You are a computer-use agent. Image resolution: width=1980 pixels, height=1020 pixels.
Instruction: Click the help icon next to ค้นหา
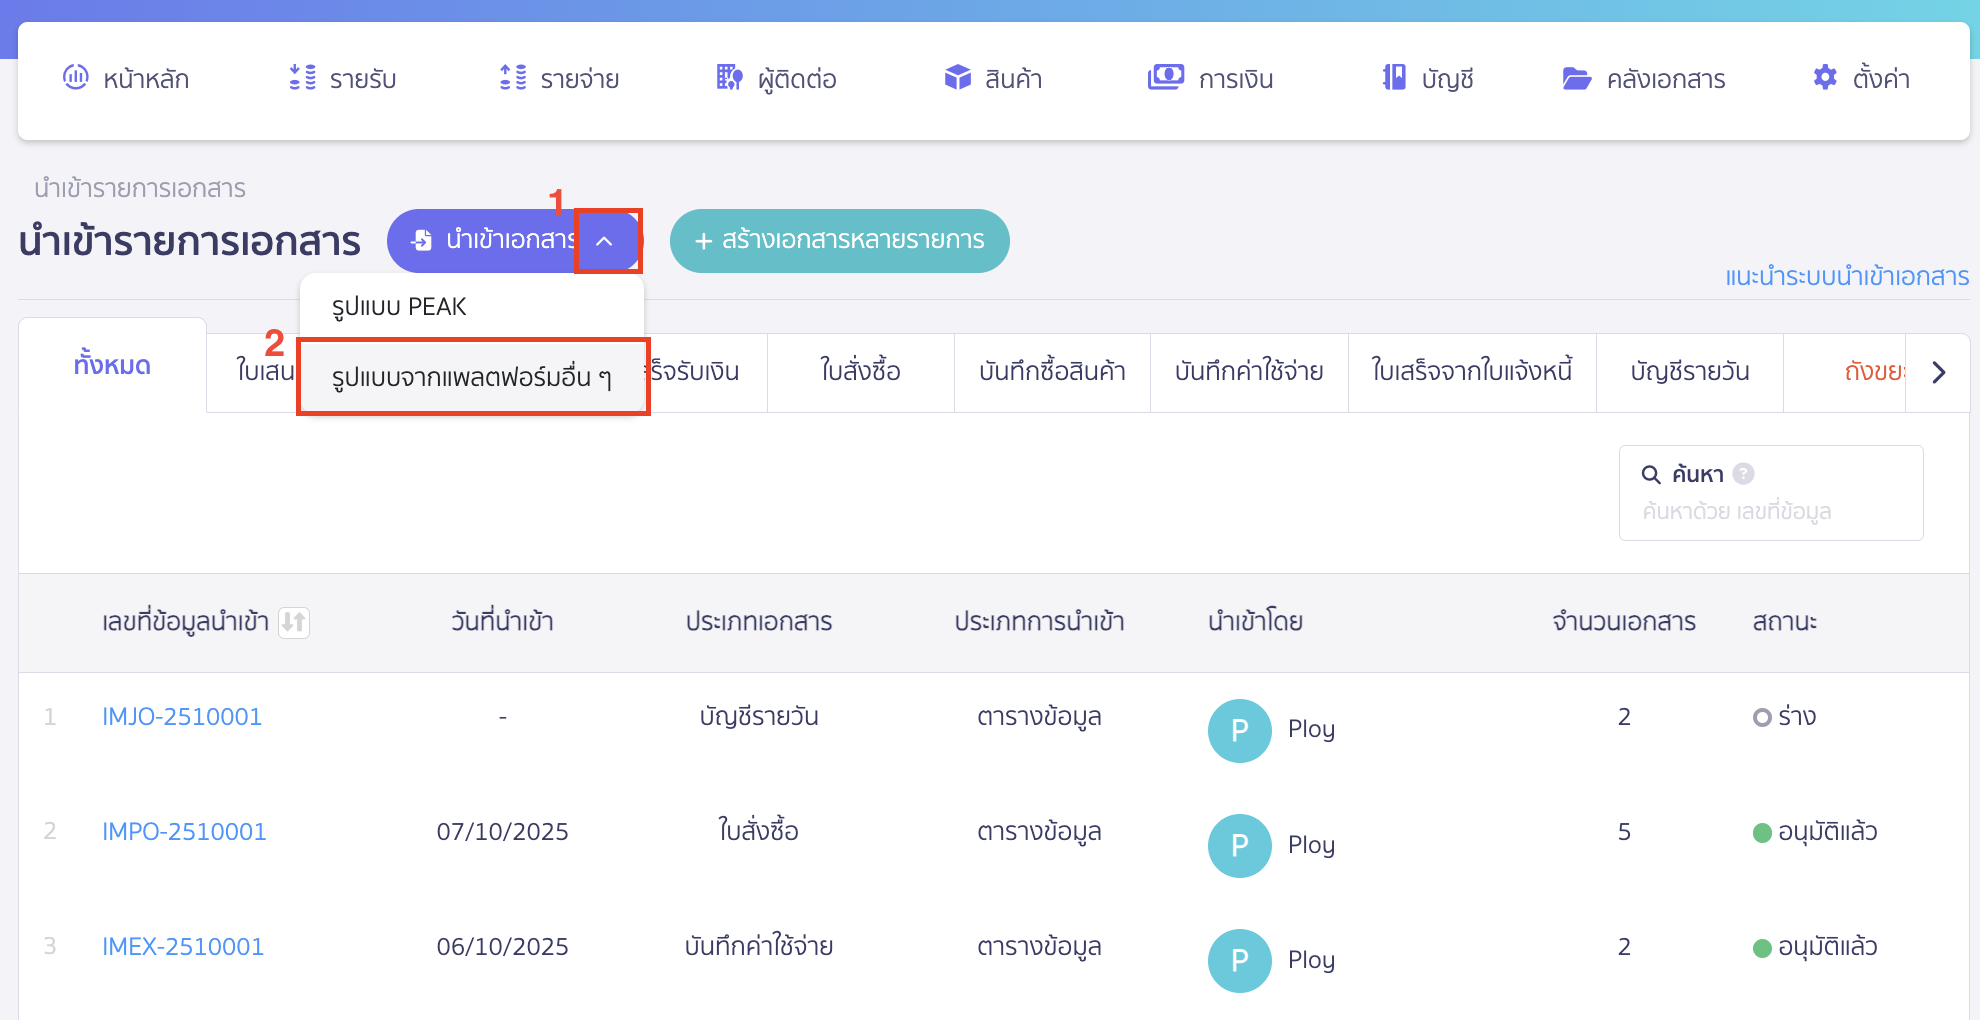1742,474
